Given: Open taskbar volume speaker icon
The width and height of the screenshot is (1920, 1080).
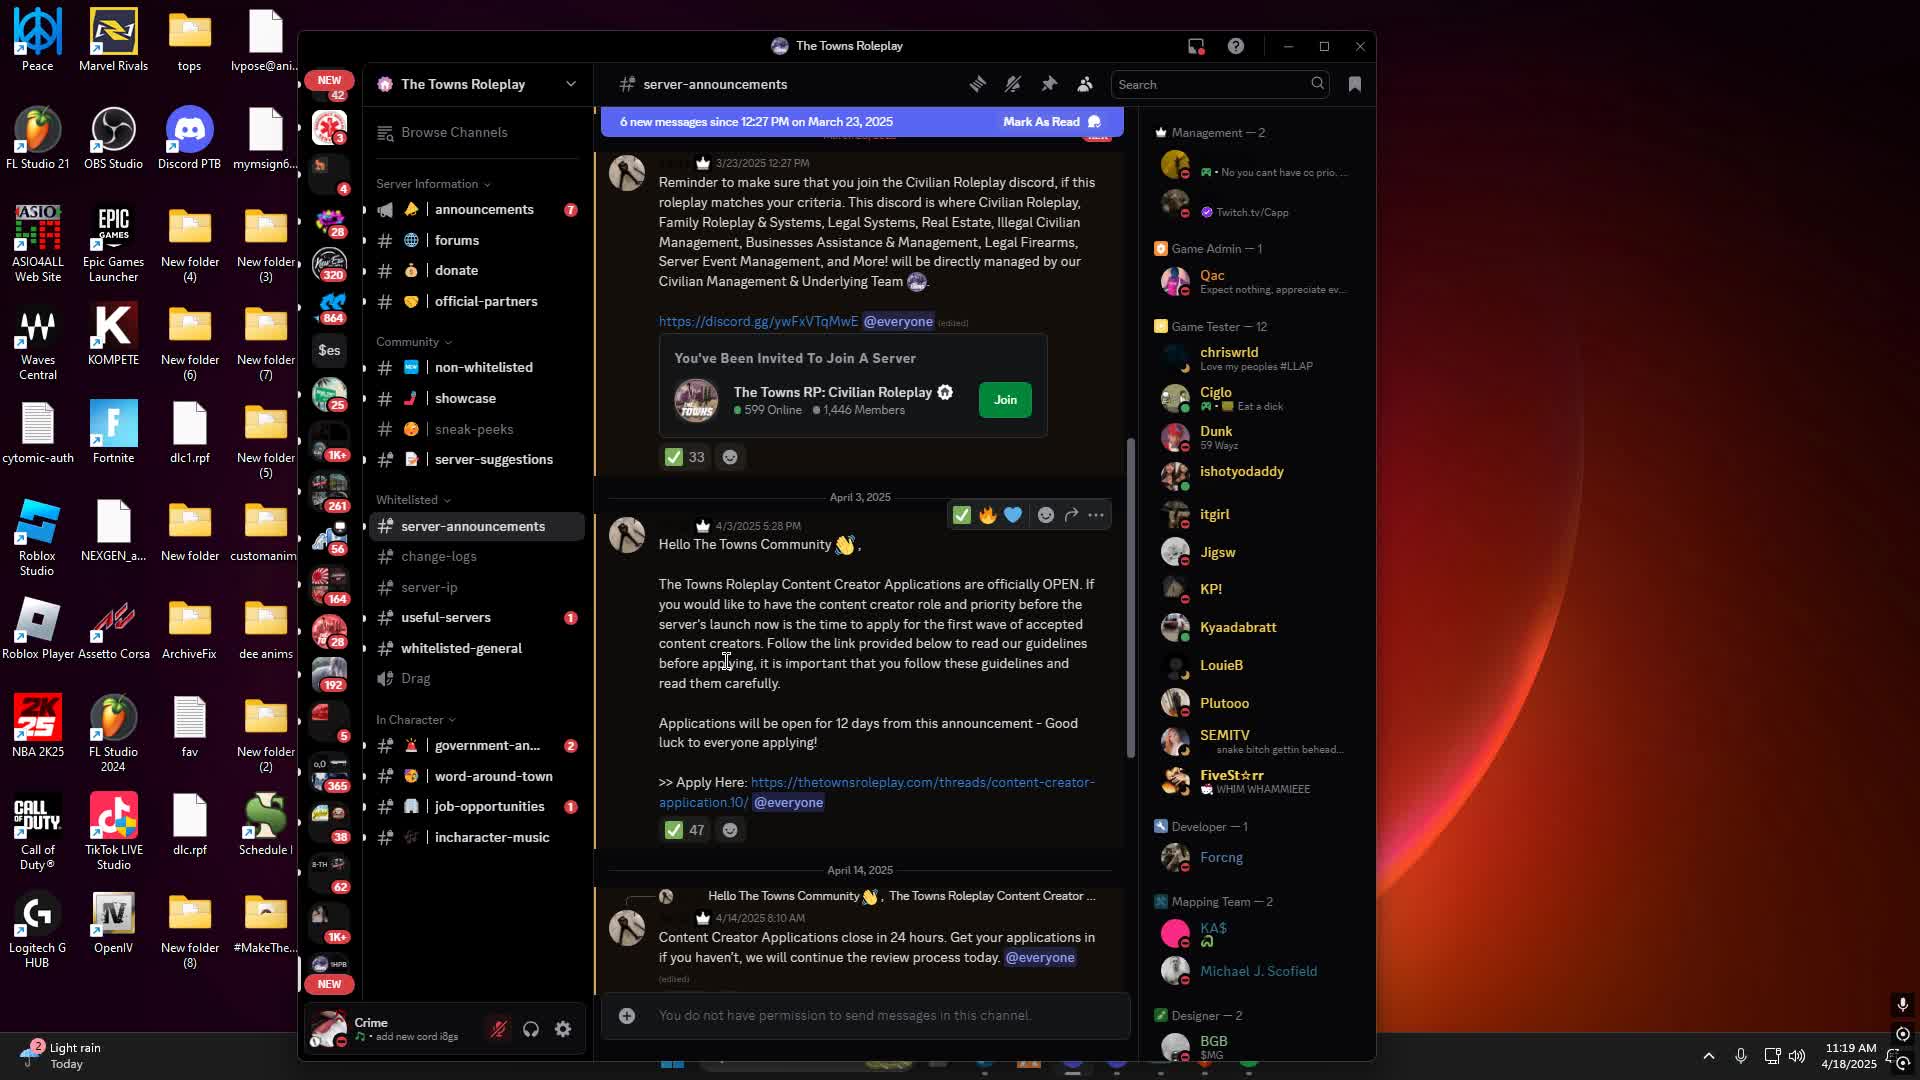Looking at the screenshot, I should pos(1797,1056).
